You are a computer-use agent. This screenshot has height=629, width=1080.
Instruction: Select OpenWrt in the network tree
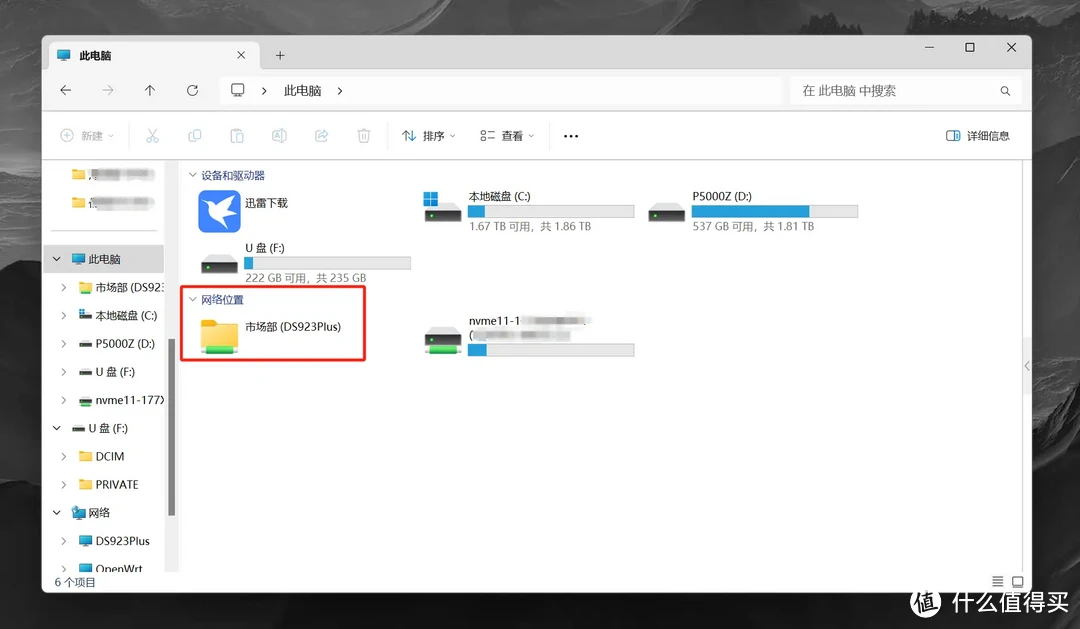(x=110, y=568)
